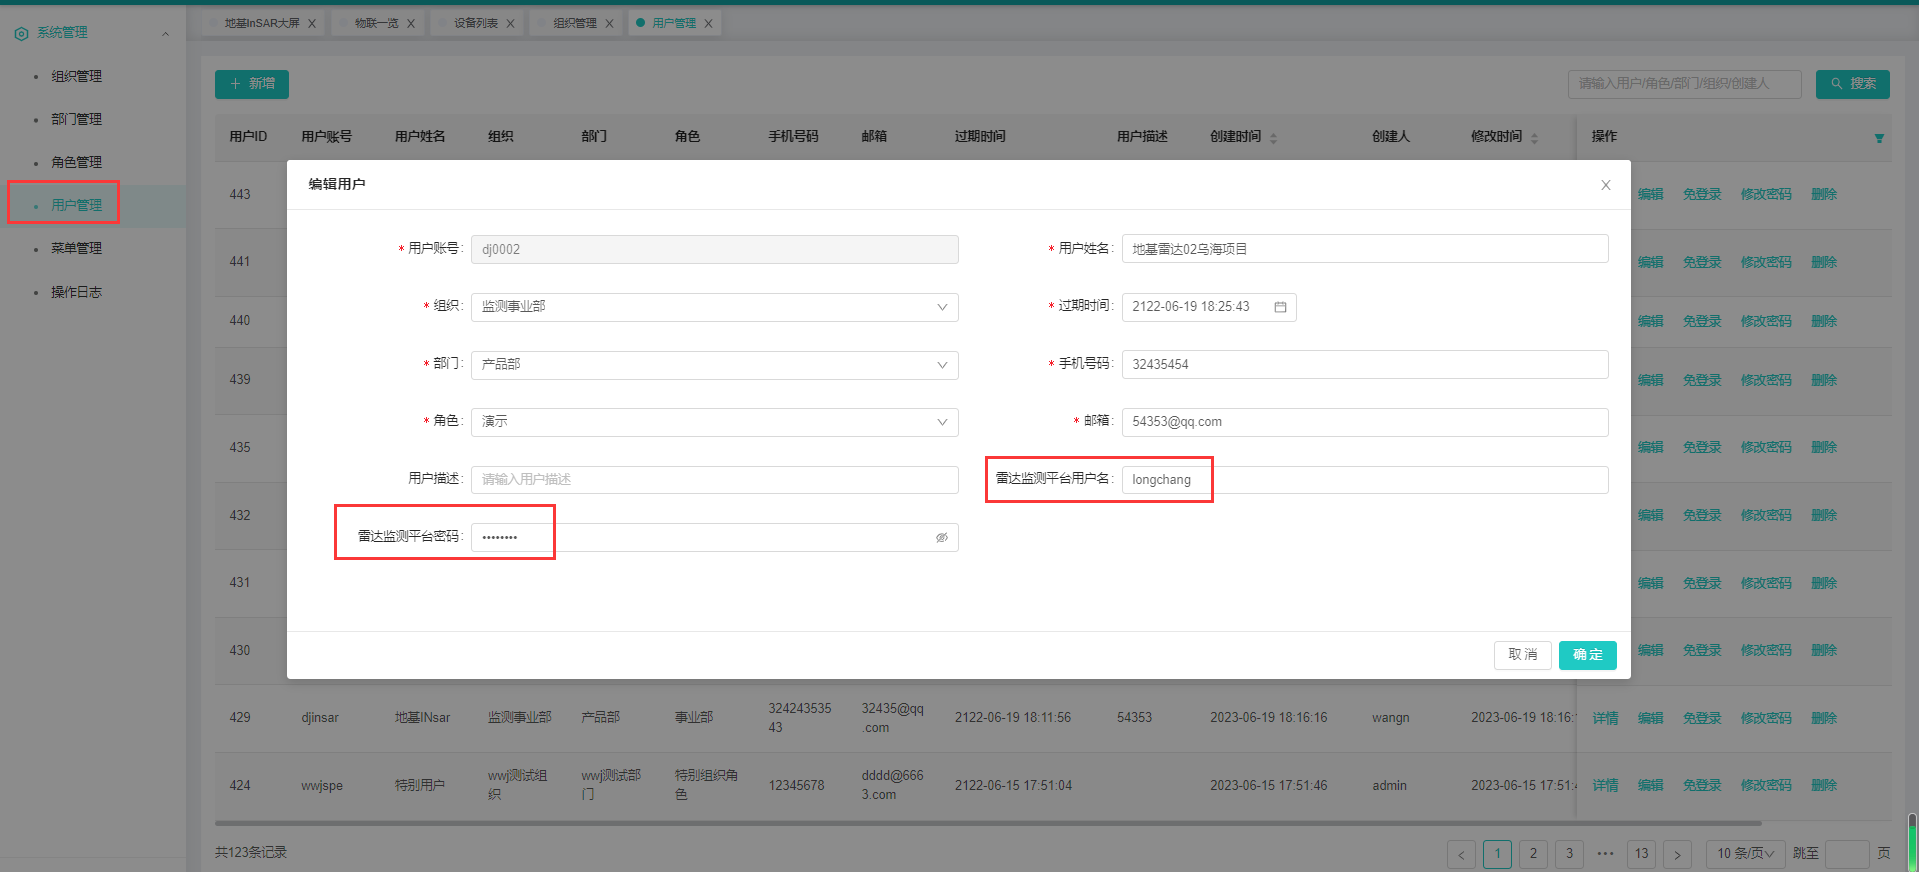Toggle radar platform password visibility eye icon
This screenshot has height=872, width=1919.
(941, 538)
